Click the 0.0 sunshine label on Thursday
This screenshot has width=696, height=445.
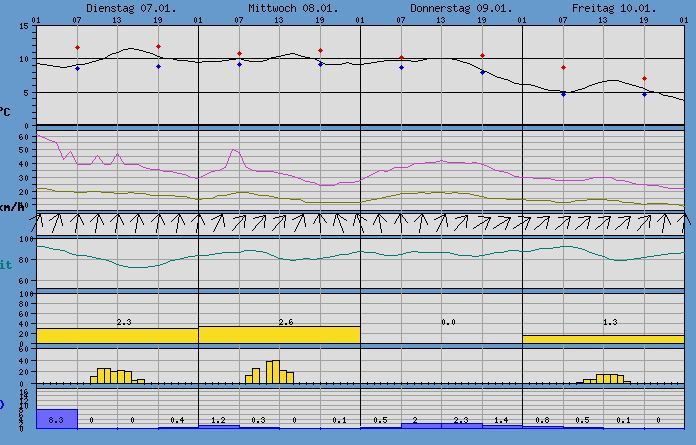(448, 322)
